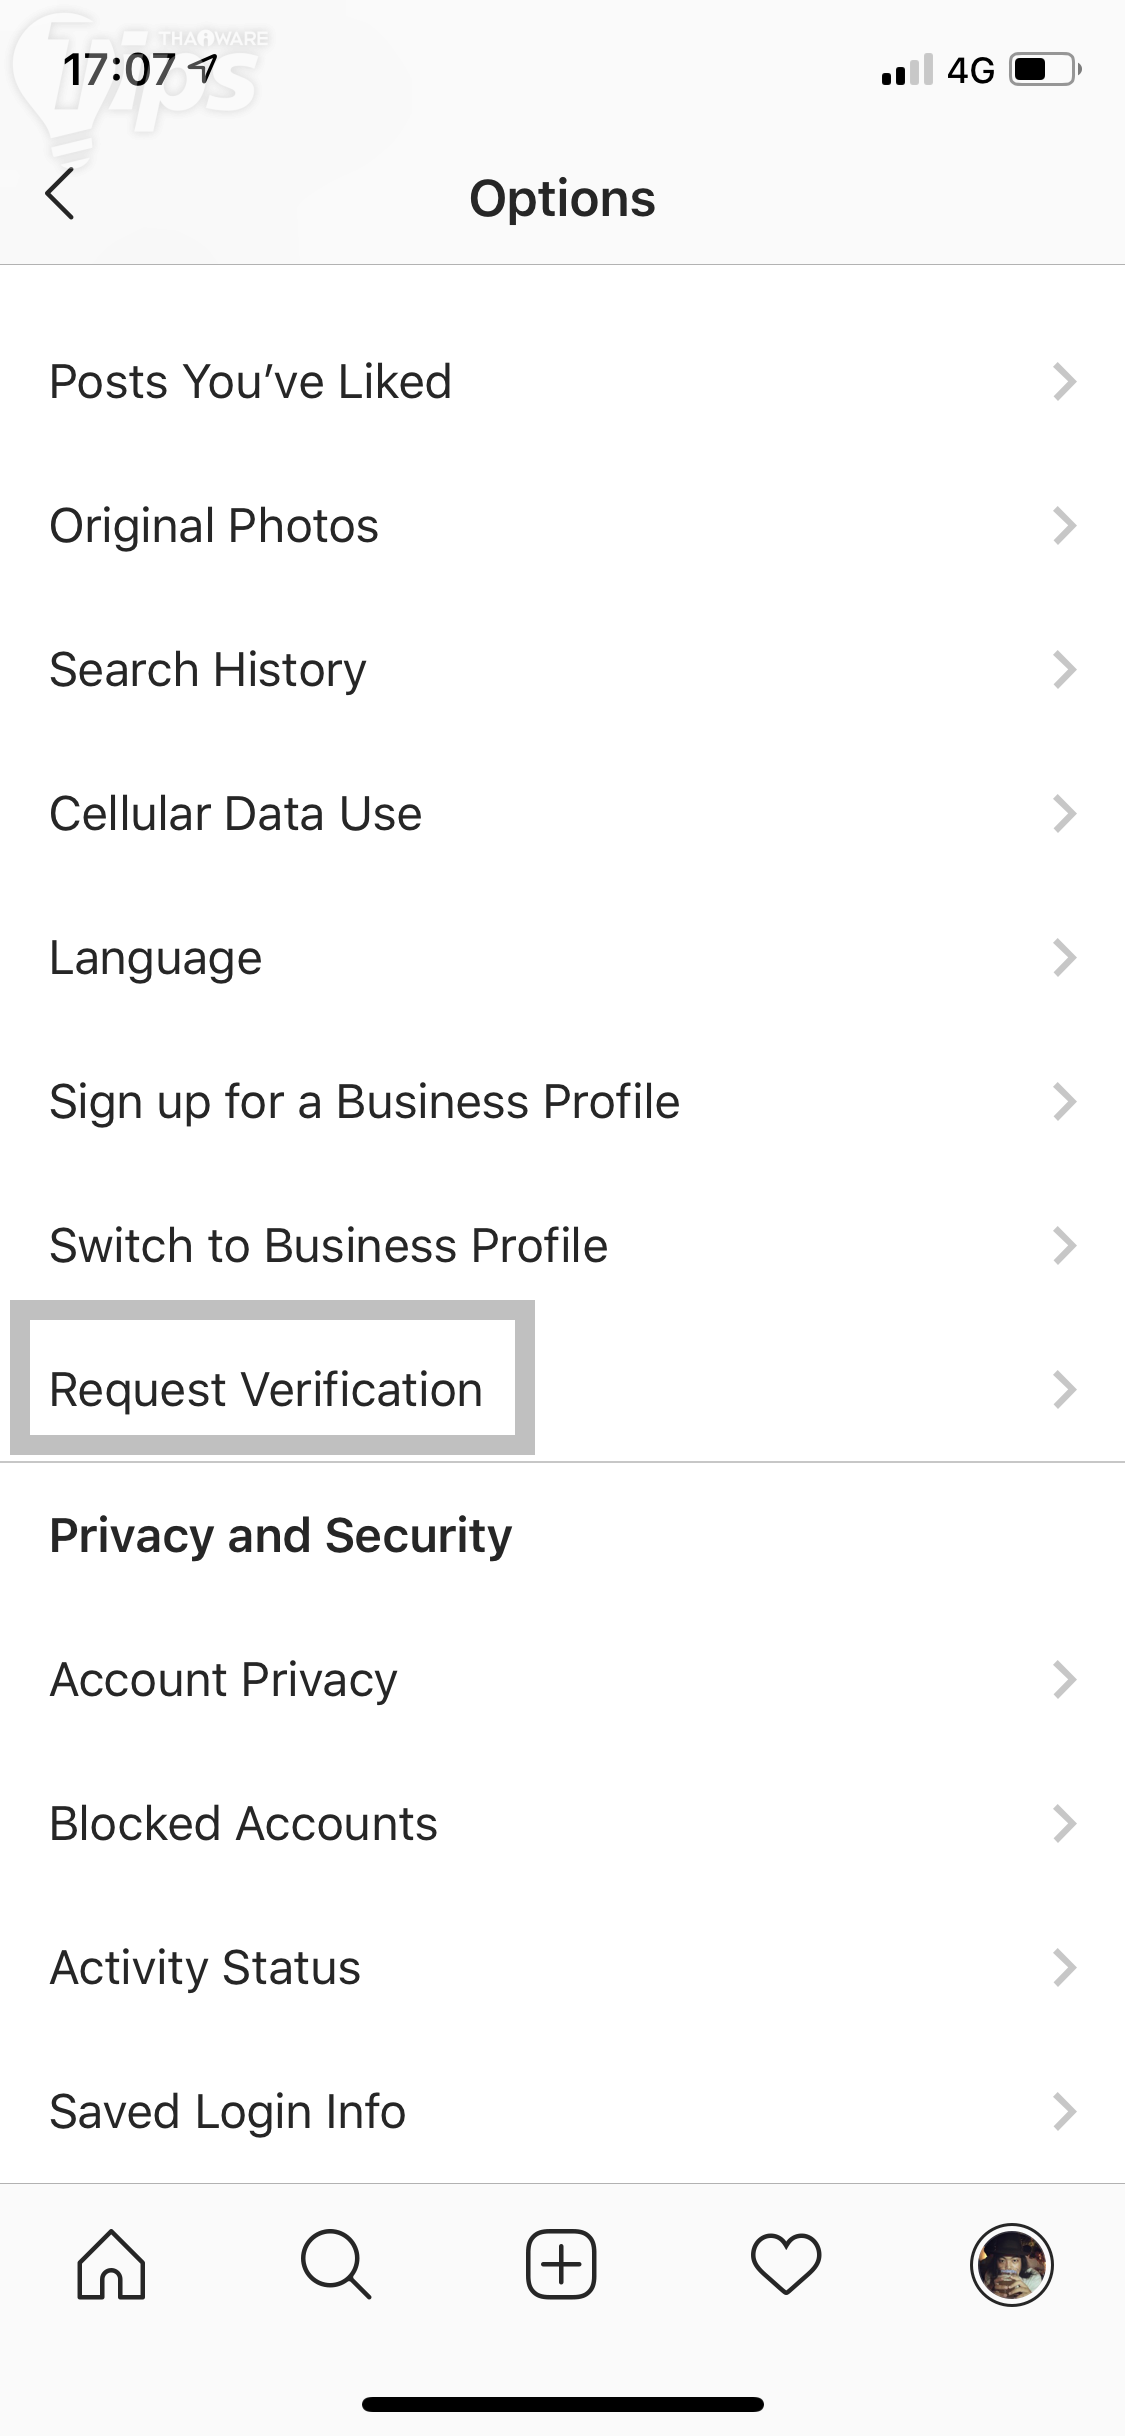Tap the cellular signal bars icon
Screen dimensions: 1125x2436
[906, 70]
